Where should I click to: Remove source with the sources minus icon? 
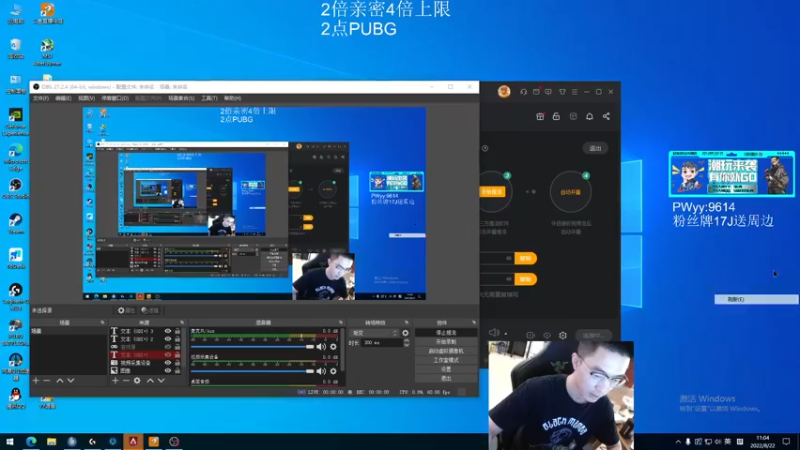point(126,381)
